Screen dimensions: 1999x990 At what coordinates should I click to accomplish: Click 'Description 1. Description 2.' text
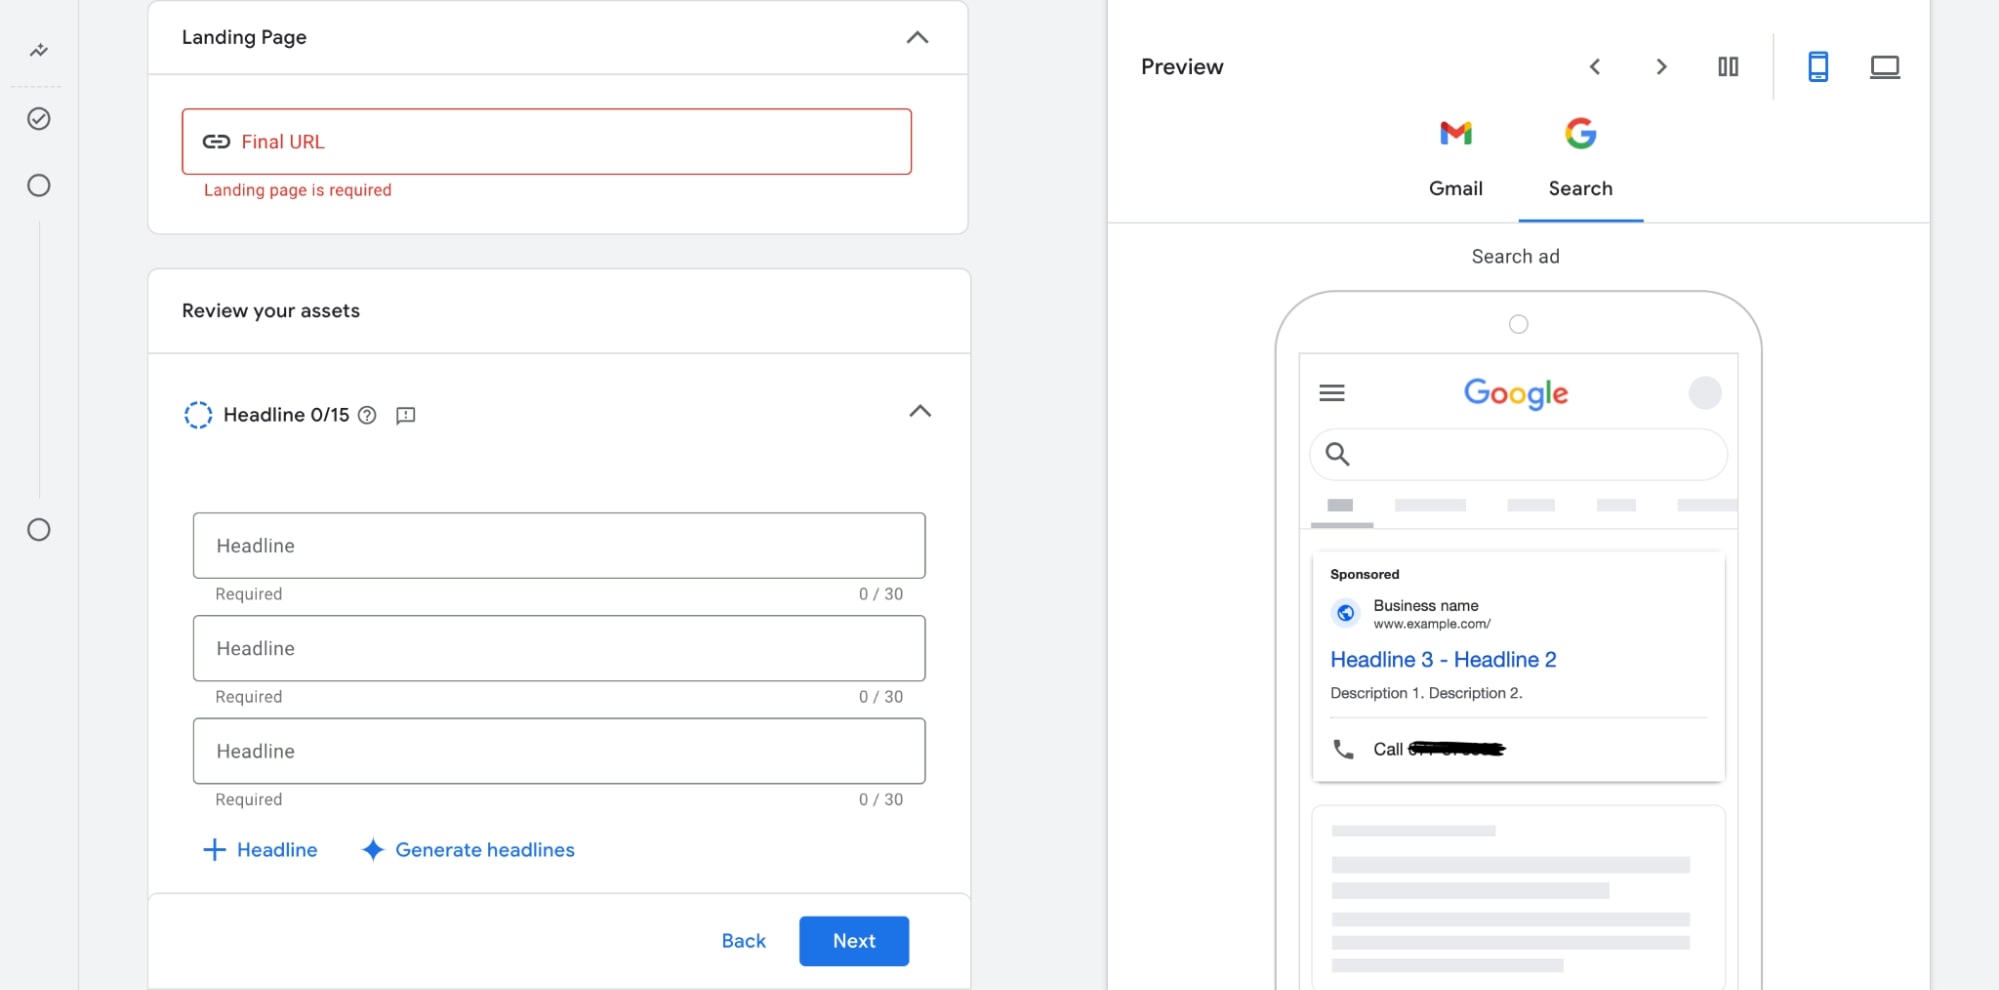tap(1426, 693)
